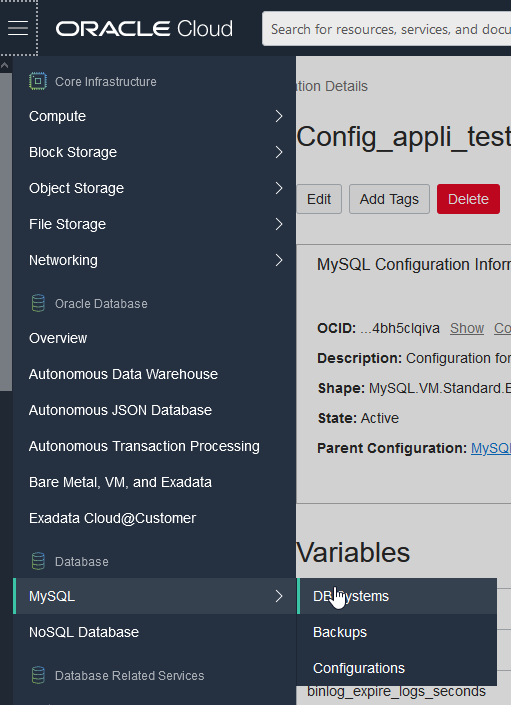Open the Oracle Database Overview entry
Viewport: 511px width, 705px height.
coord(155,338)
